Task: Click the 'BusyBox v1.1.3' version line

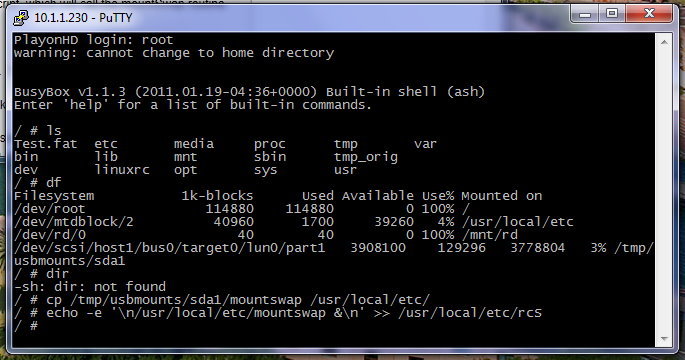Action: 249,92
